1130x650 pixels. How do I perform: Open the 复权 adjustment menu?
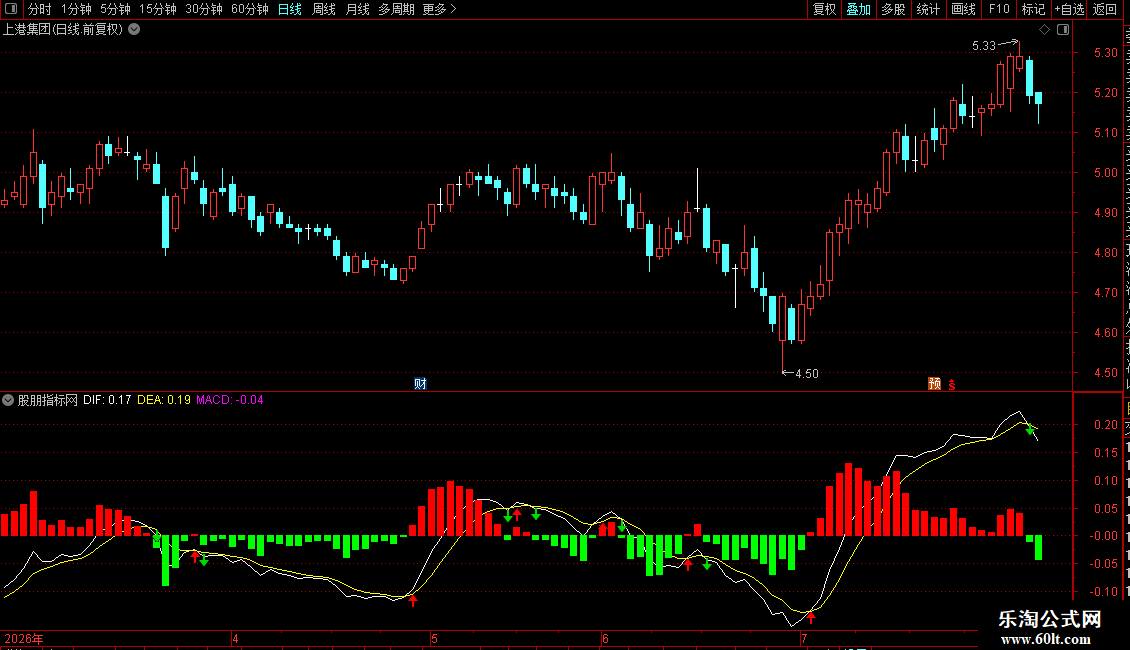click(x=824, y=9)
